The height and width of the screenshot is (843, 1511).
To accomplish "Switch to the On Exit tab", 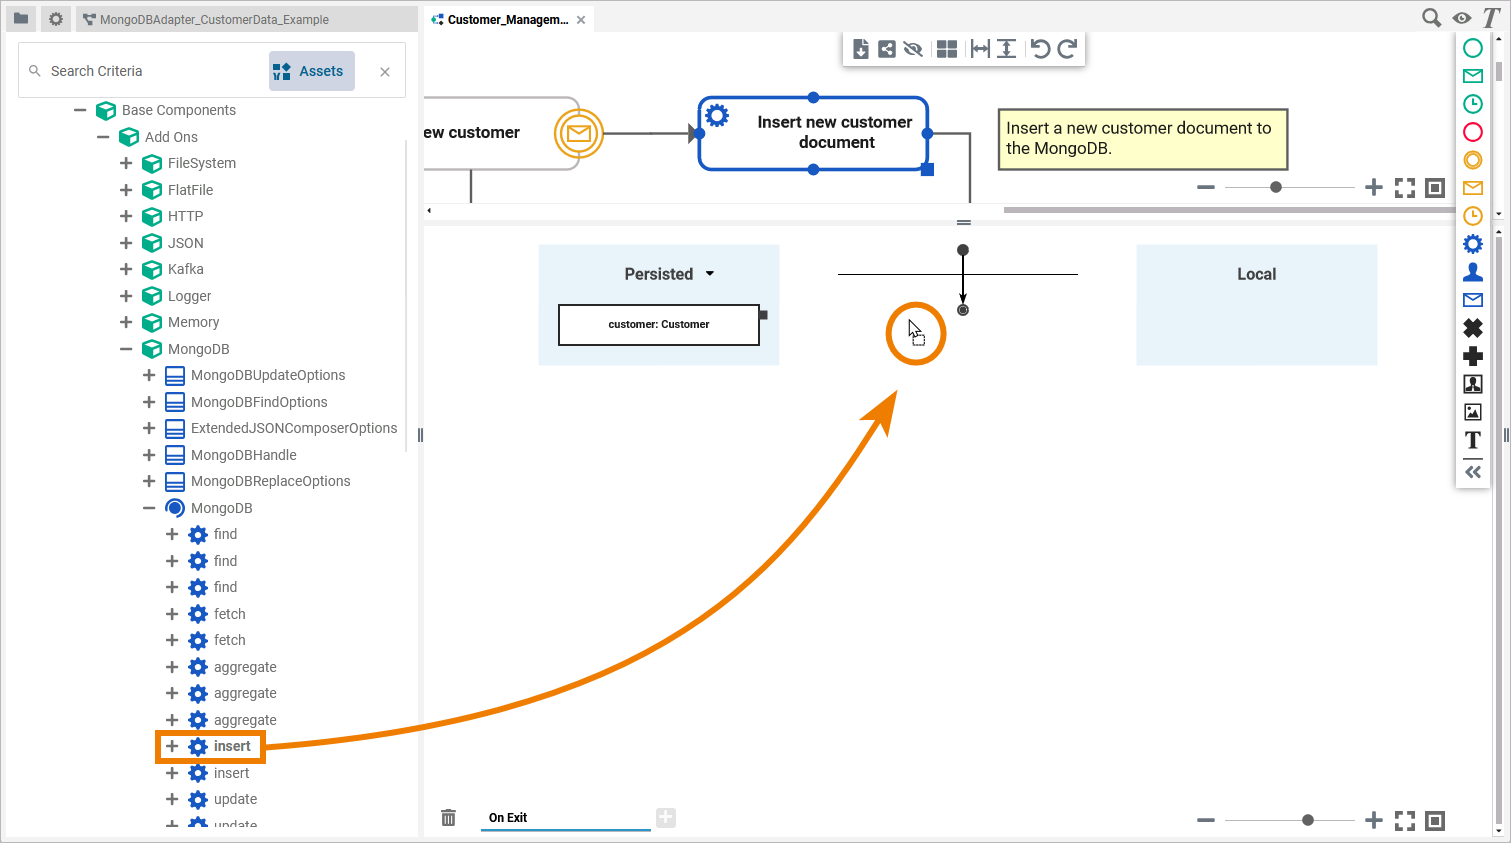I will click(508, 818).
